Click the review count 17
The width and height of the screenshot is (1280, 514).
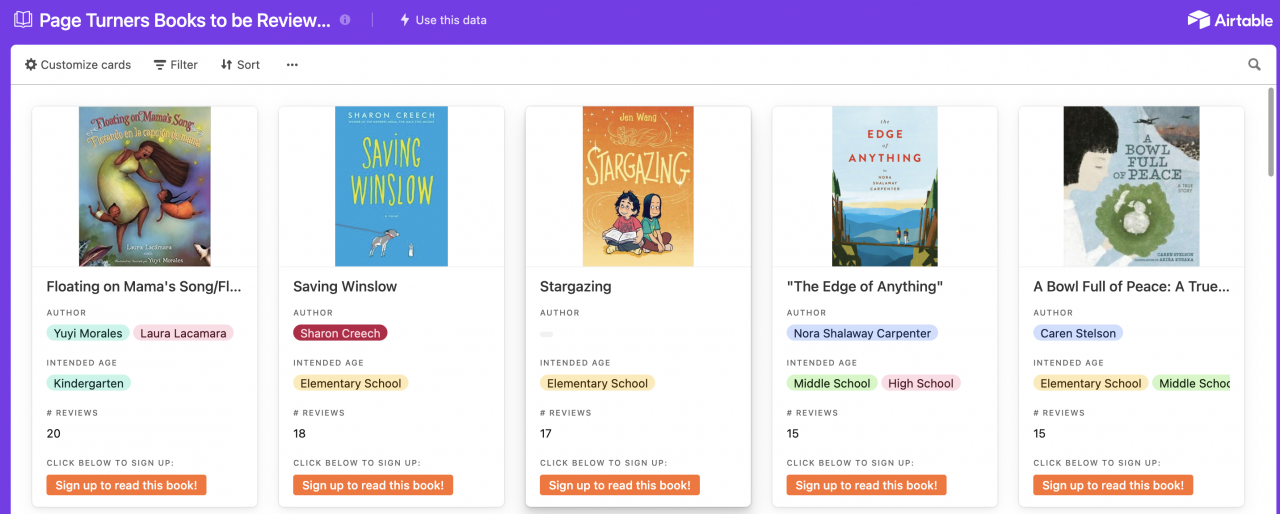pyautogui.click(x=546, y=434)
